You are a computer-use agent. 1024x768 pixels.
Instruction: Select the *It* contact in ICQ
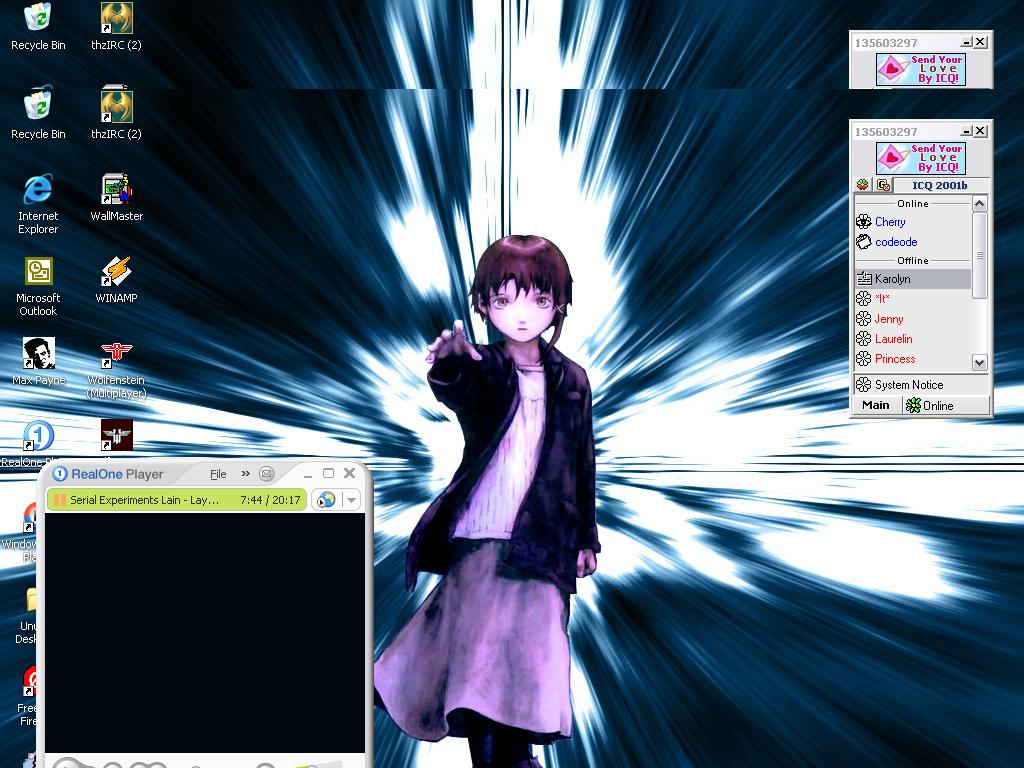[x=882, y=299]
